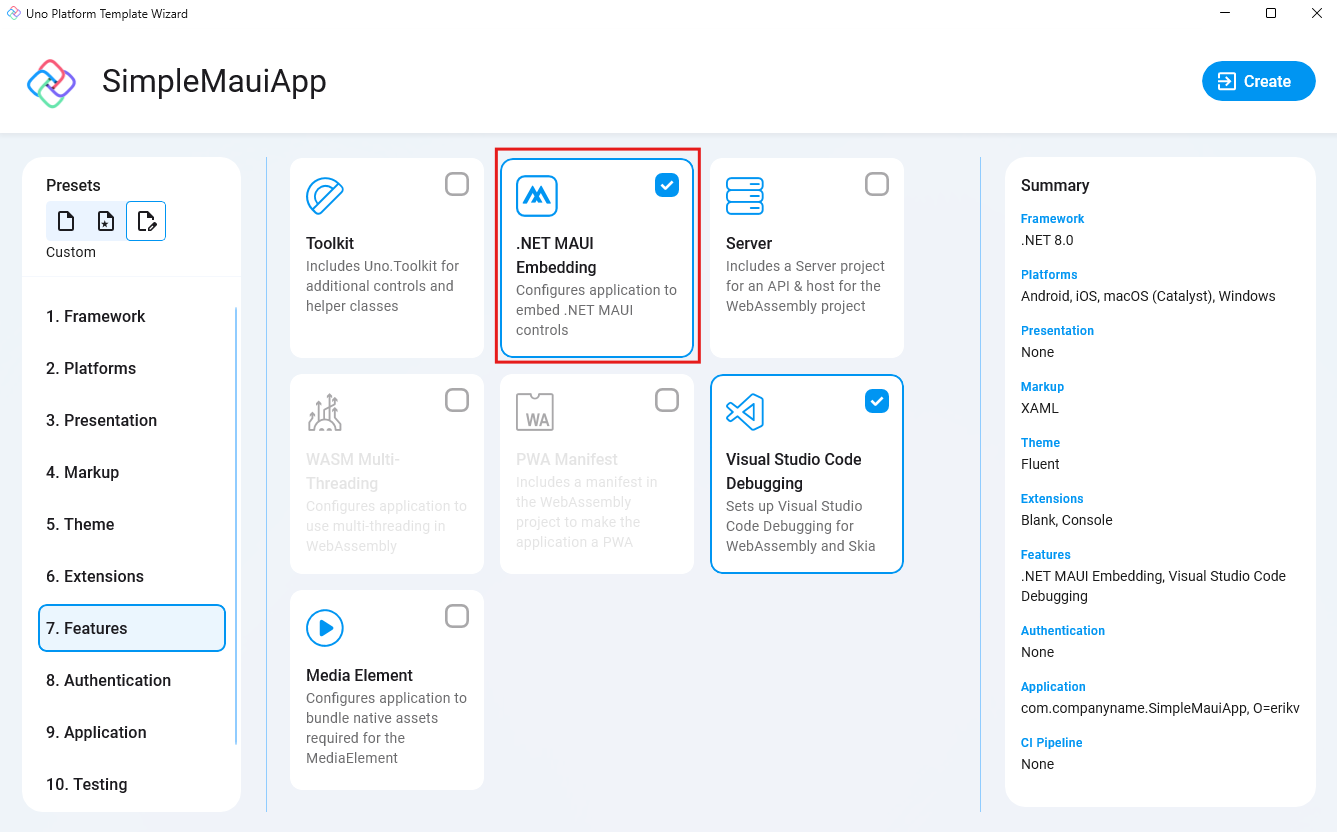
Task: Select the Blank preset icon
Action: 66,220
